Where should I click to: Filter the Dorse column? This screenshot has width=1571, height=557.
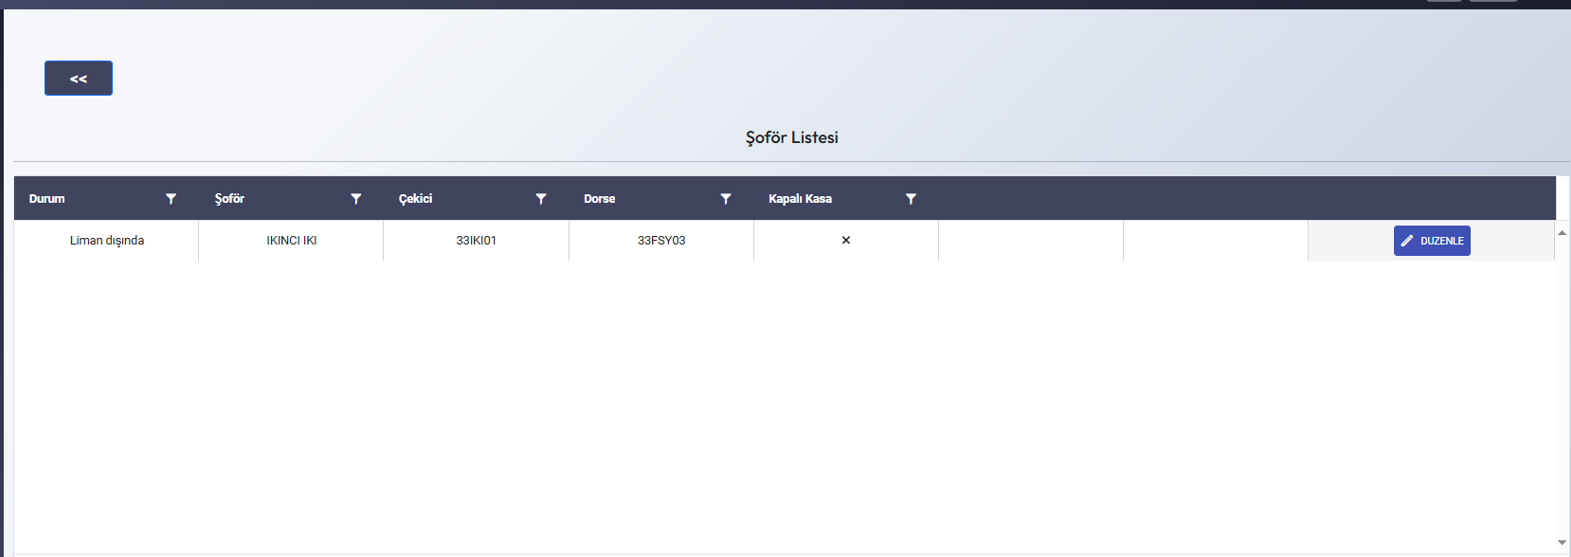click(x=726, y=199)
